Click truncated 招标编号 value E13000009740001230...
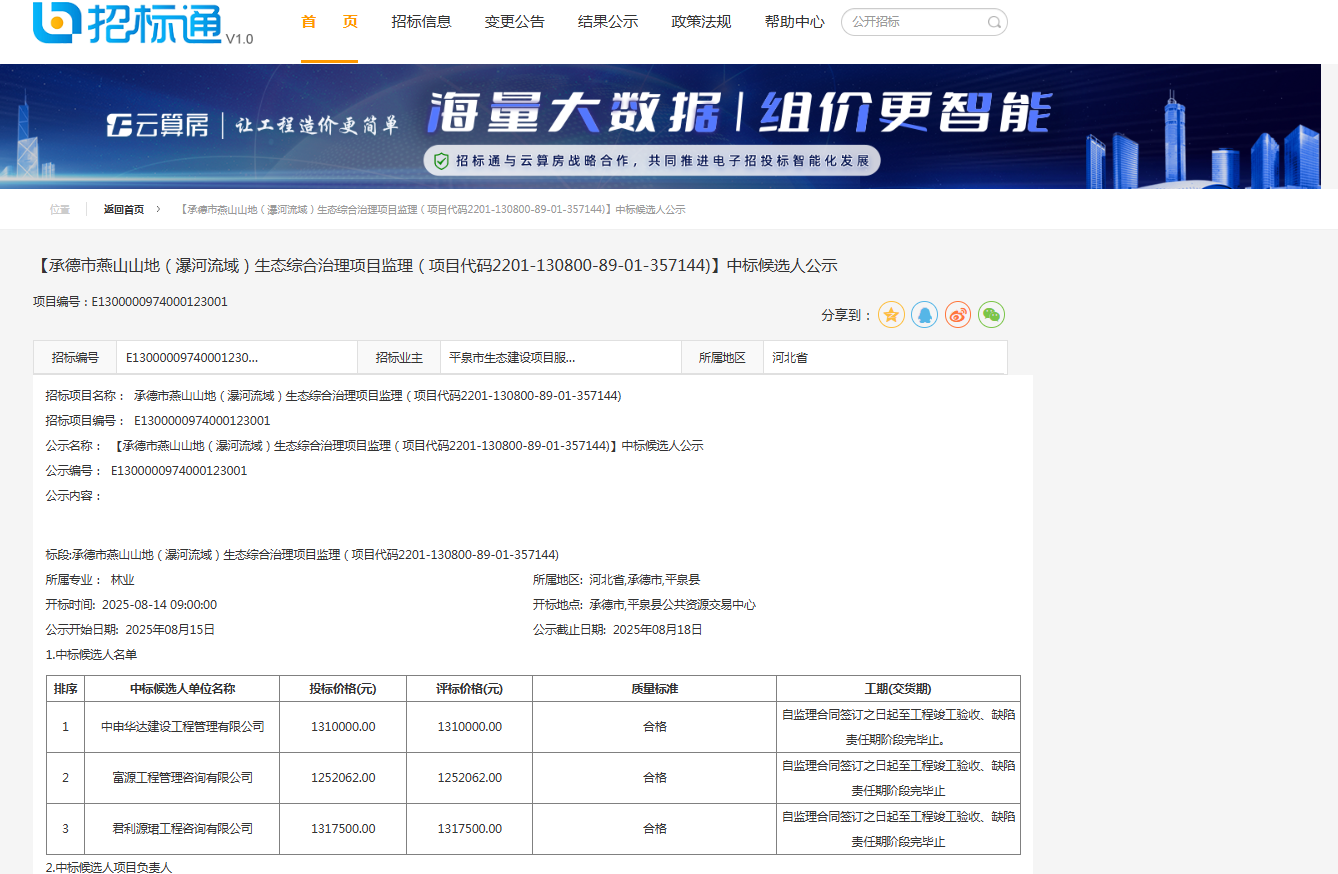 (192, 358)
